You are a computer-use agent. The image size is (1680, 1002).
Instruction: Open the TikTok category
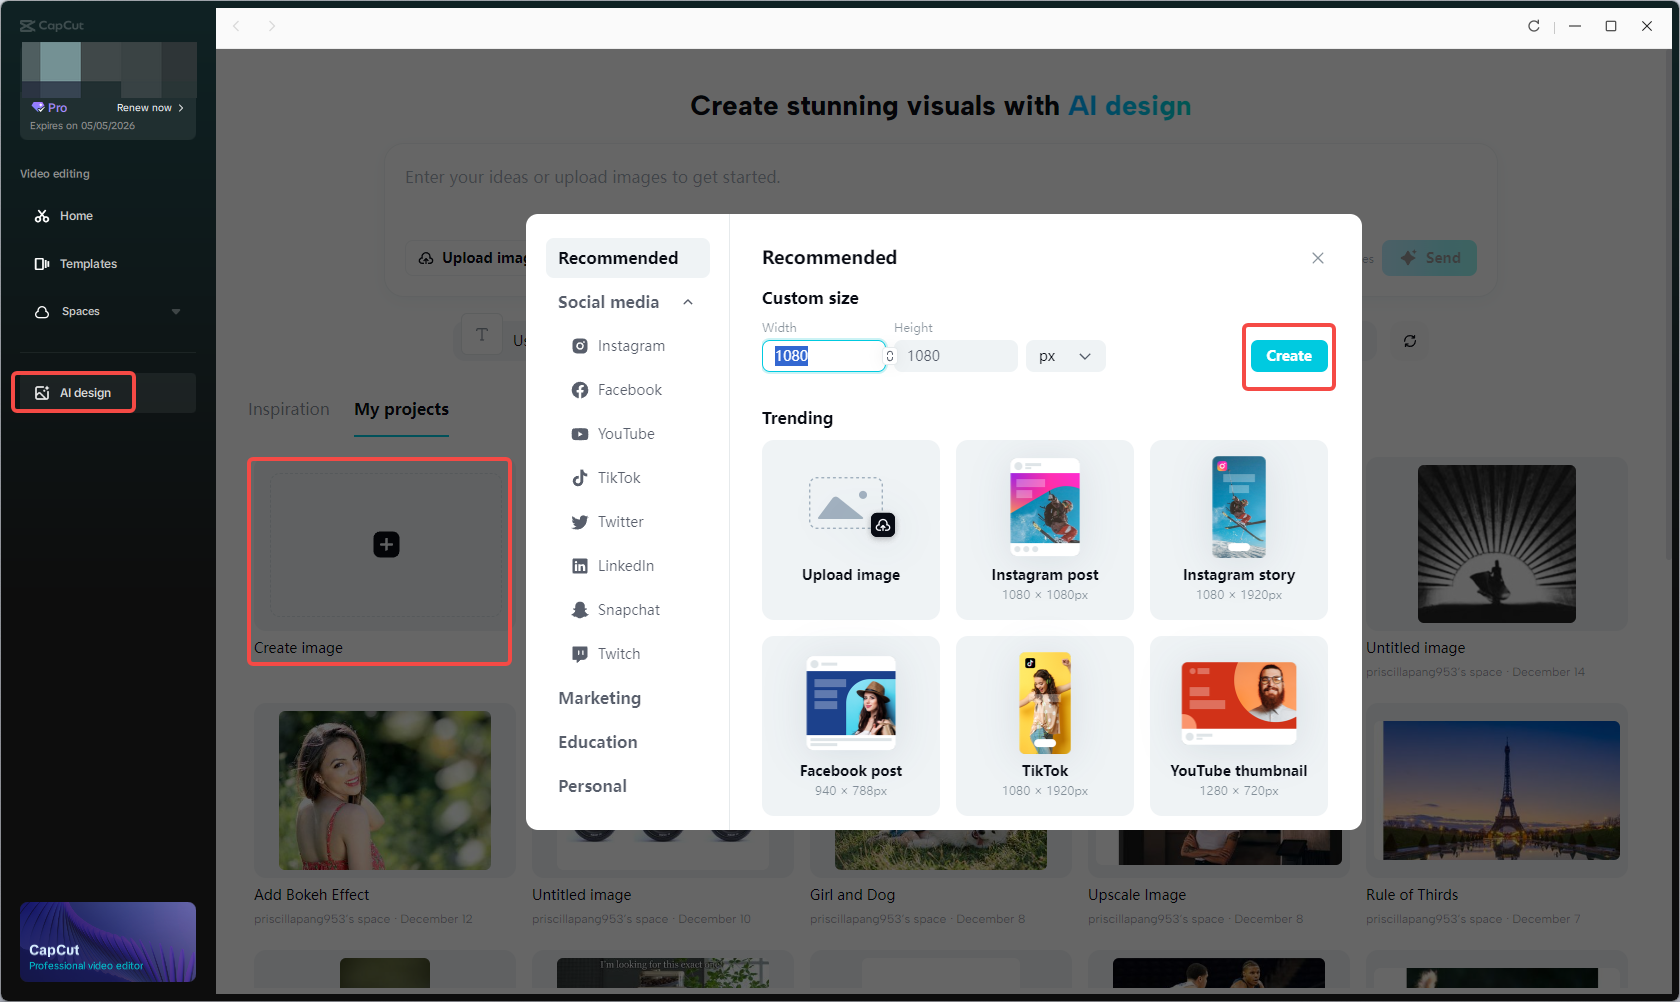pos(580,477)
